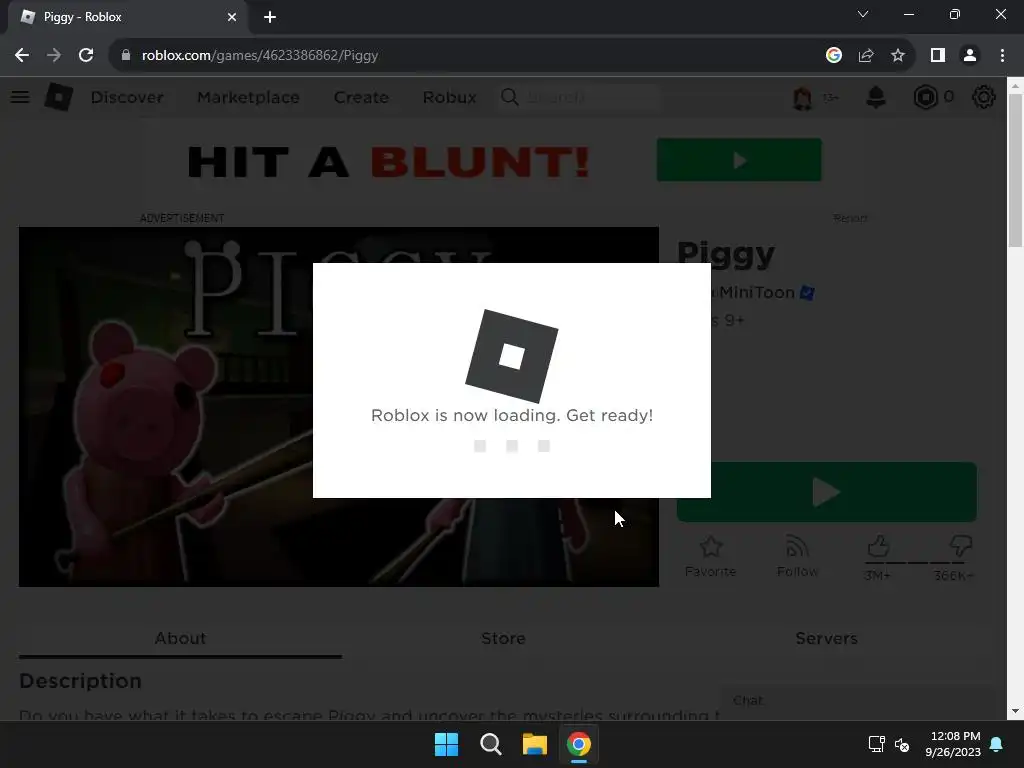Open the Windows Start menu

click(x=447, y=744)
